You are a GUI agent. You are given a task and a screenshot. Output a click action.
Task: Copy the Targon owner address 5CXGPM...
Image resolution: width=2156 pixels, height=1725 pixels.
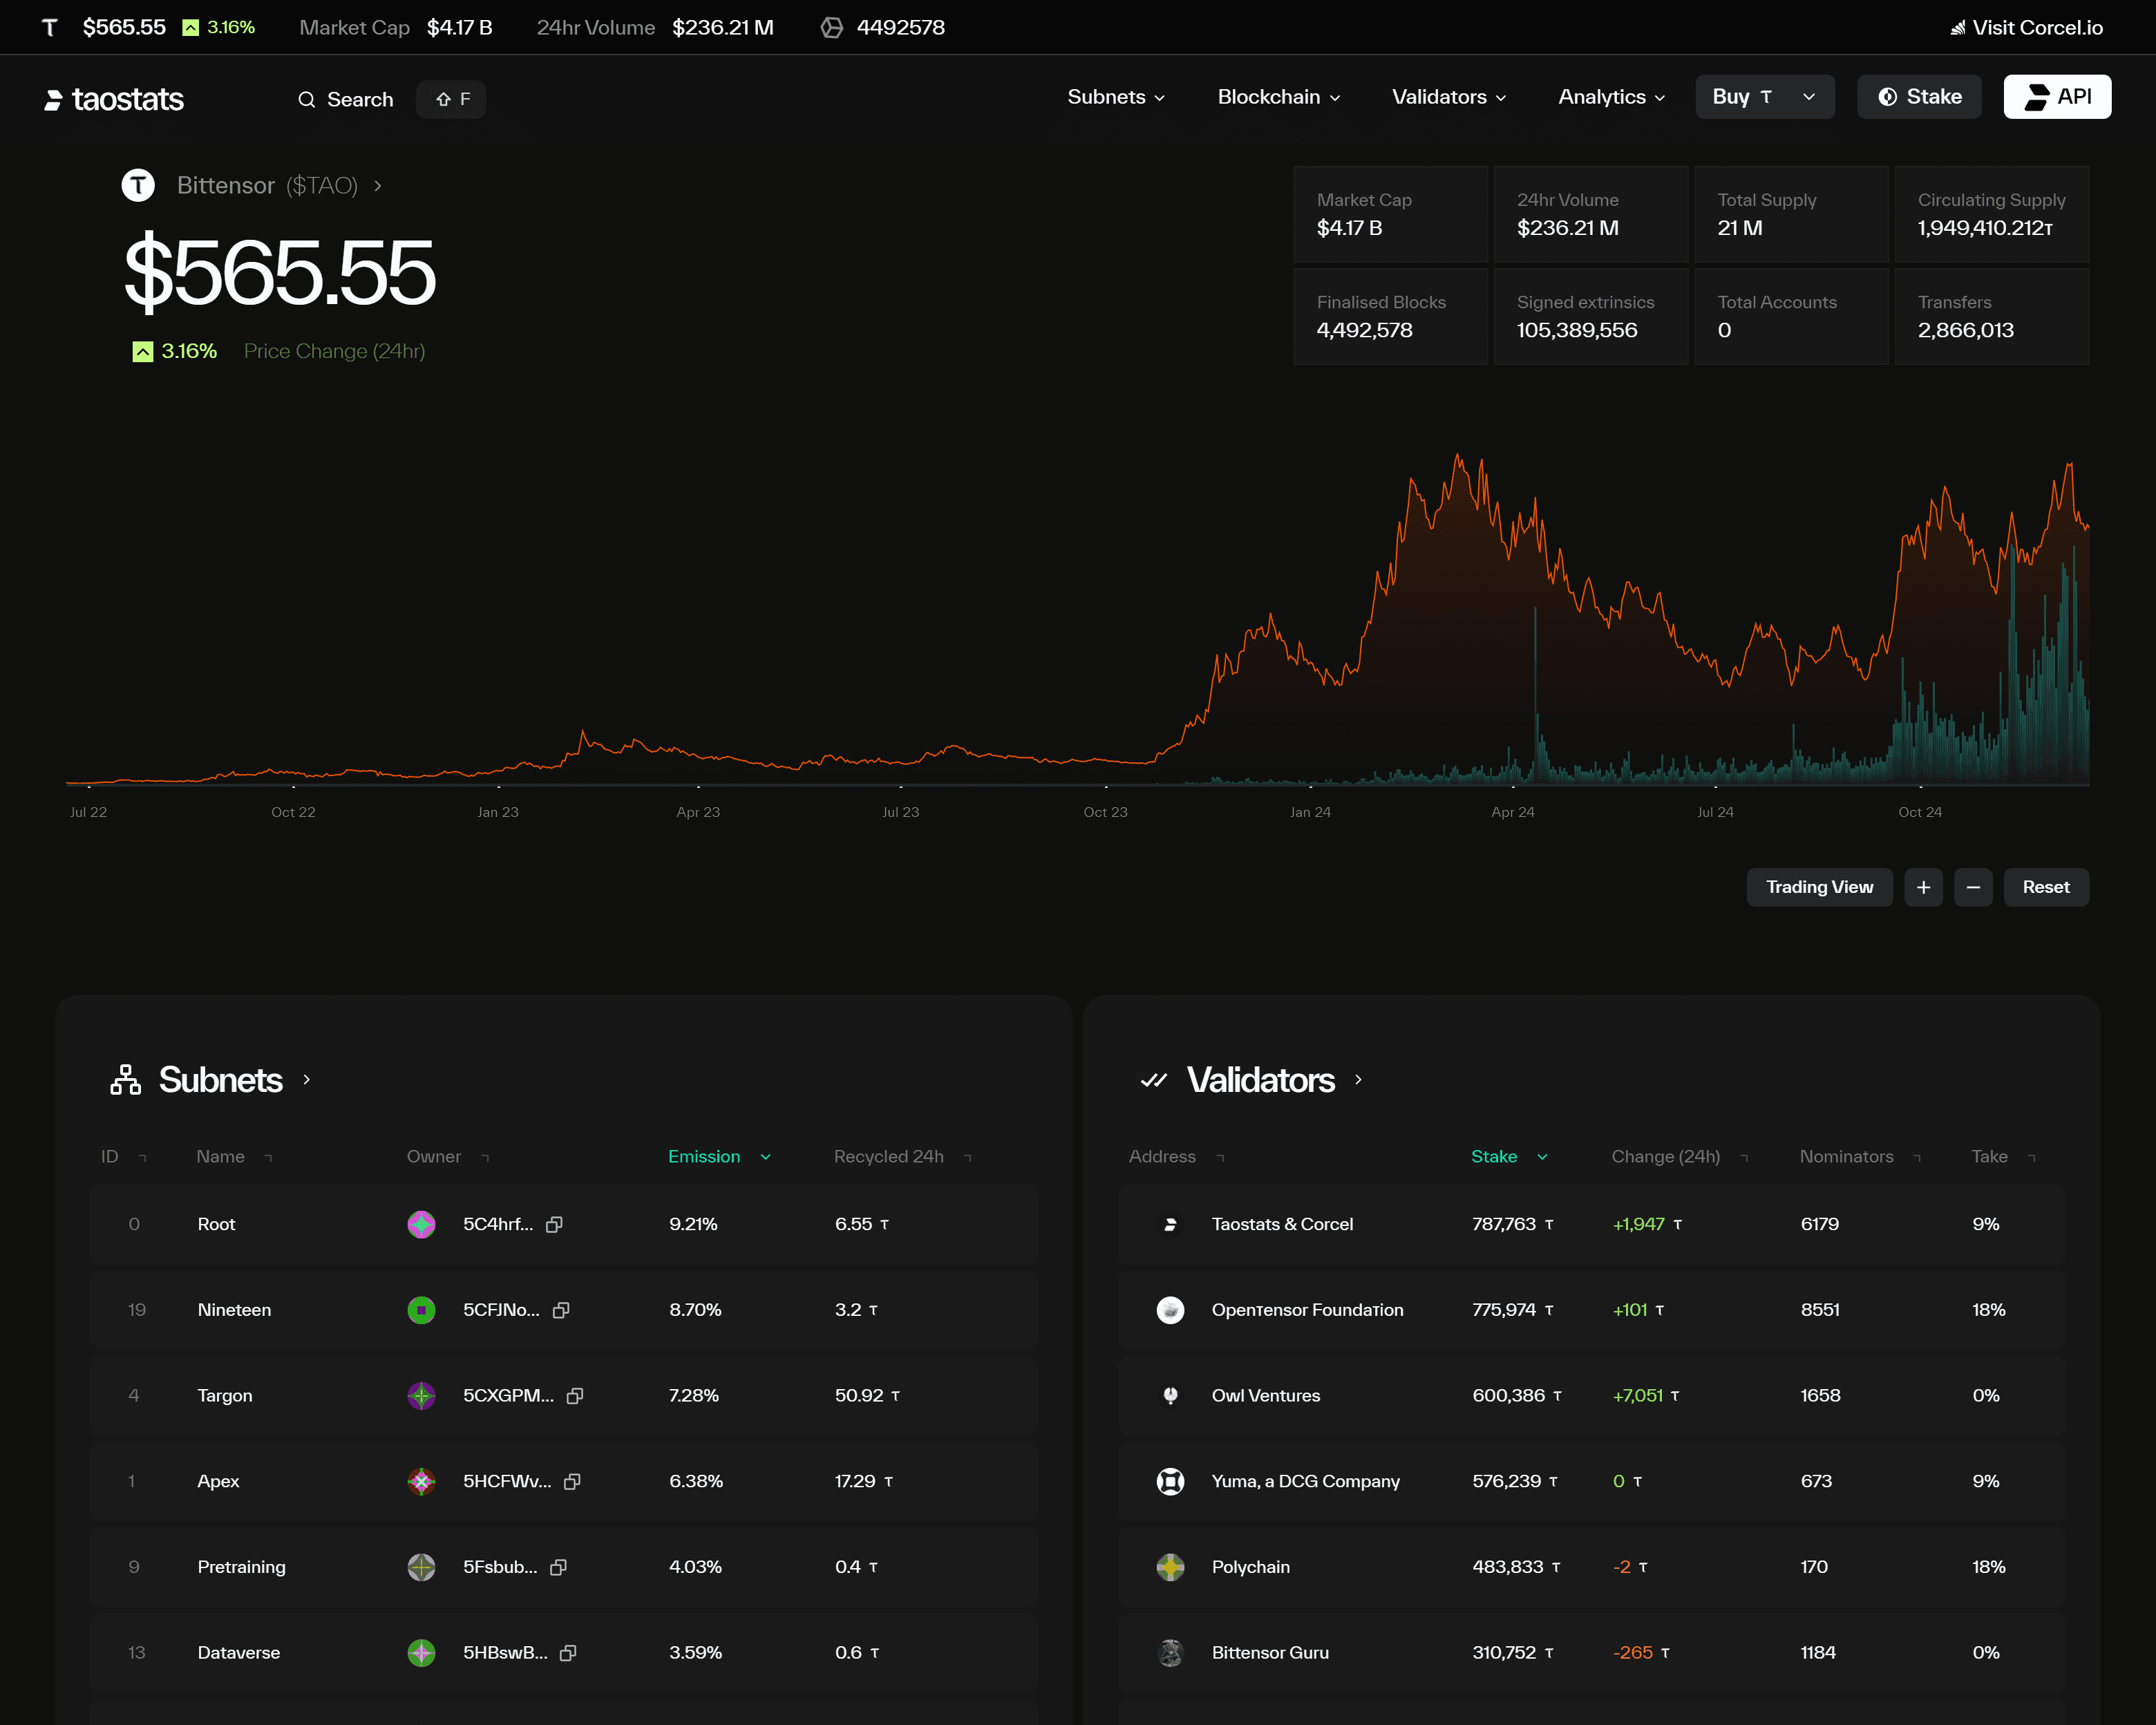click(x=575, y=1396)
